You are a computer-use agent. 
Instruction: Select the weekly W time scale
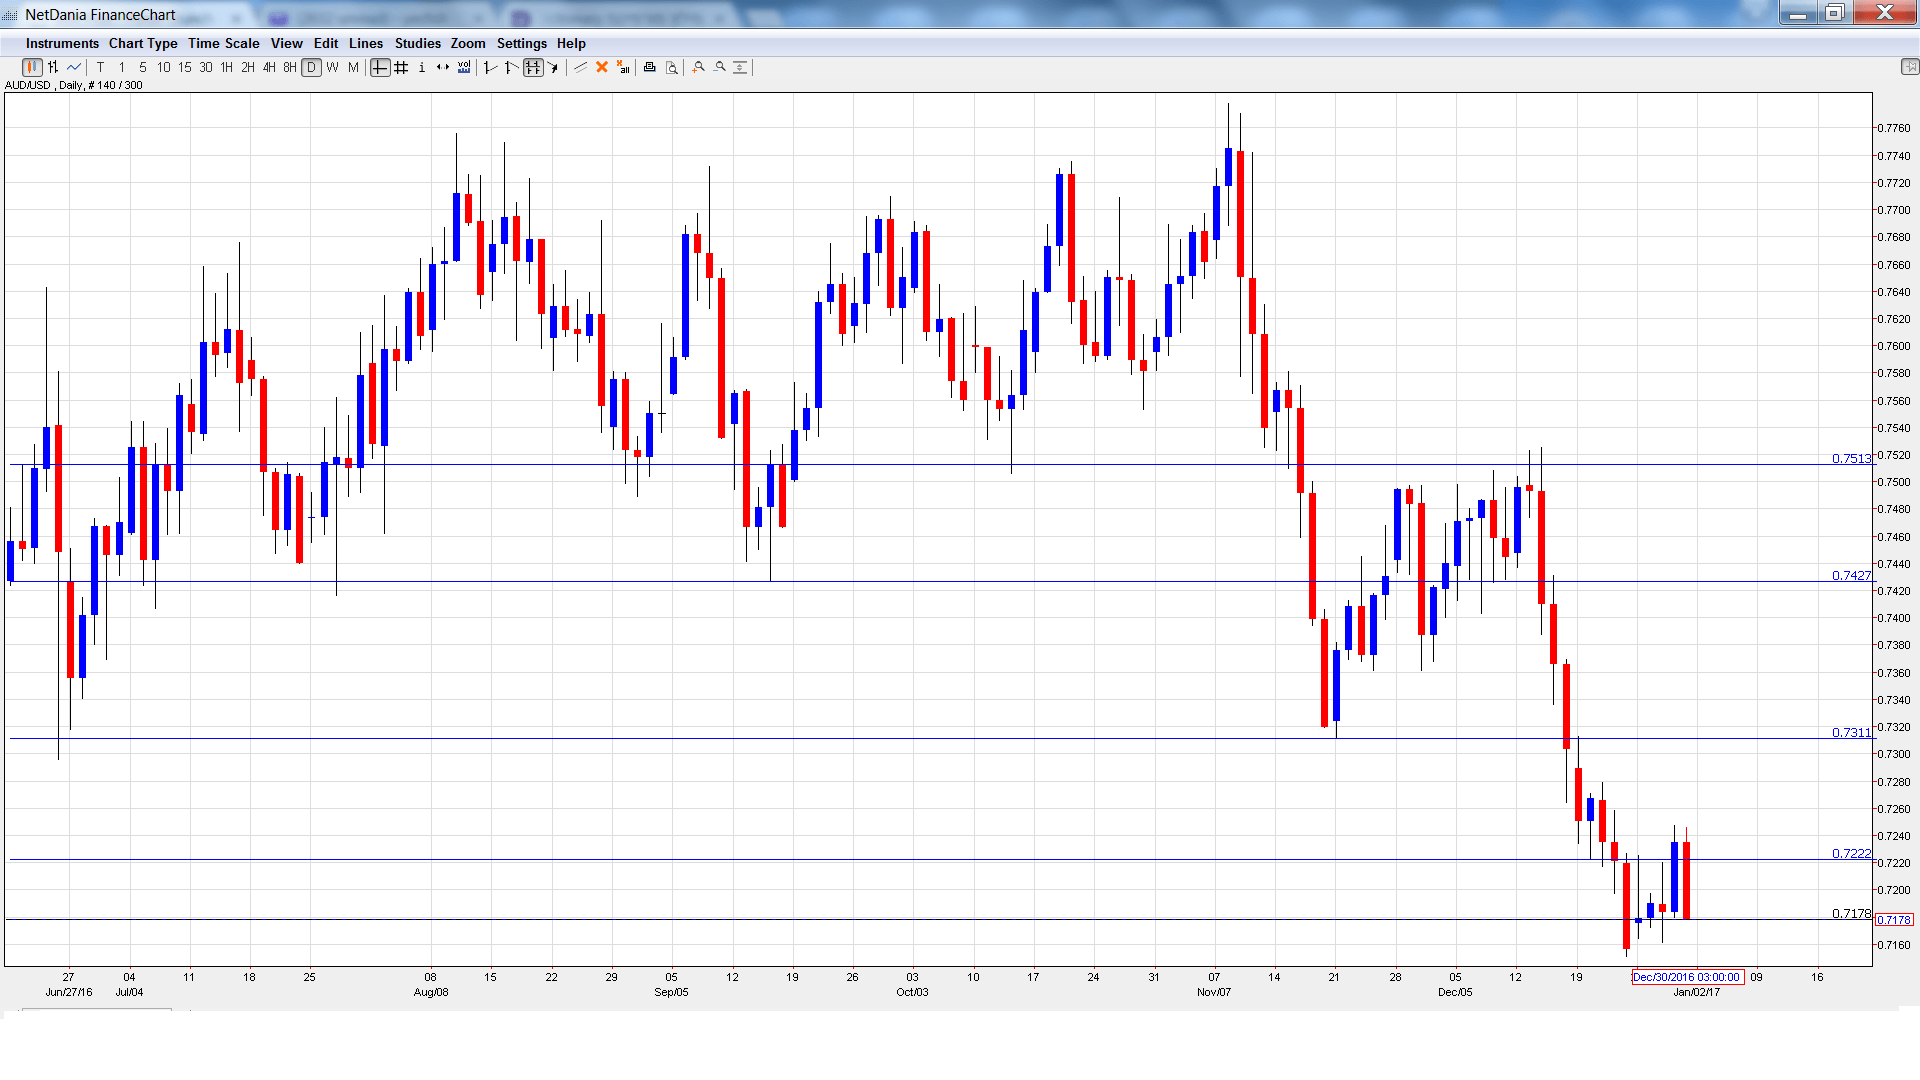click(333, 67)
